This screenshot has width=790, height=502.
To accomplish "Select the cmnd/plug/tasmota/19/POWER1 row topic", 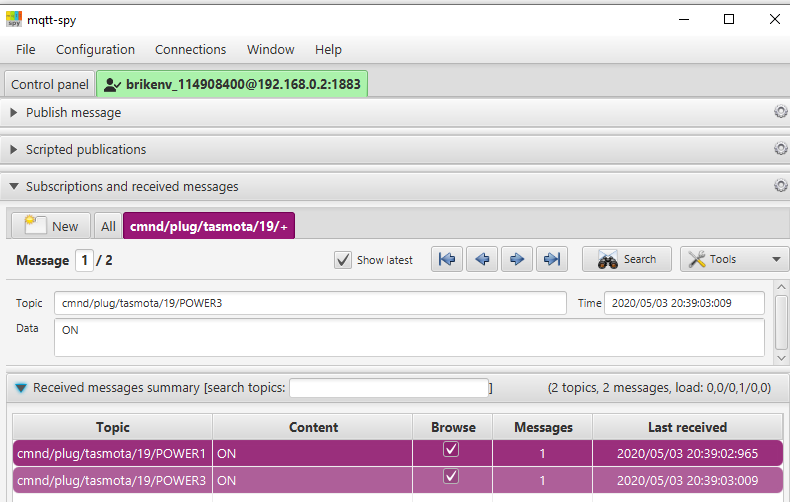I will [111, 454].
